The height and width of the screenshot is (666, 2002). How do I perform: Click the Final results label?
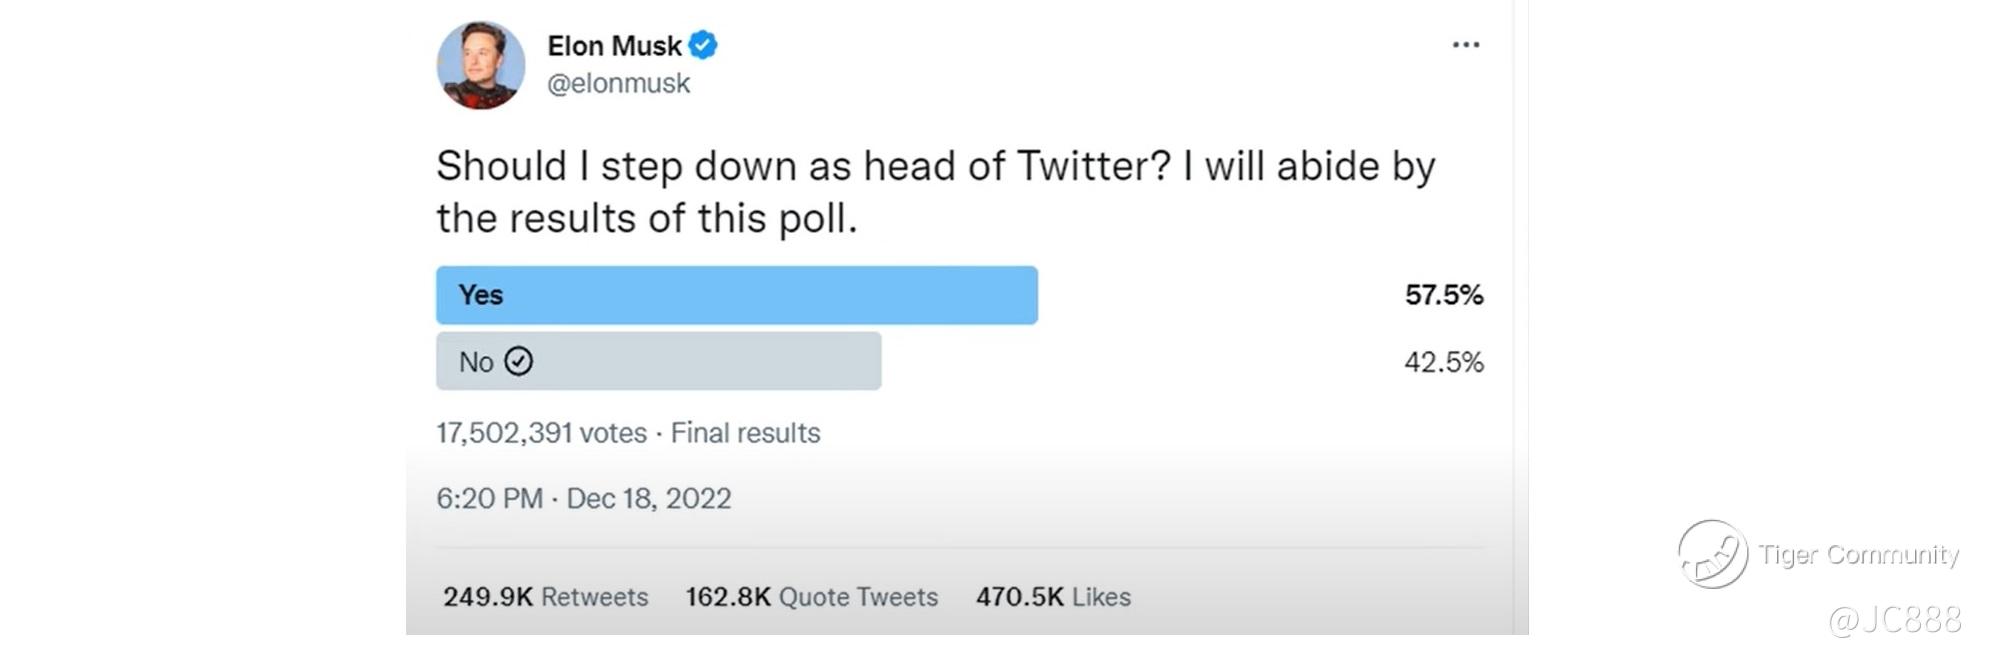[745, 433]
